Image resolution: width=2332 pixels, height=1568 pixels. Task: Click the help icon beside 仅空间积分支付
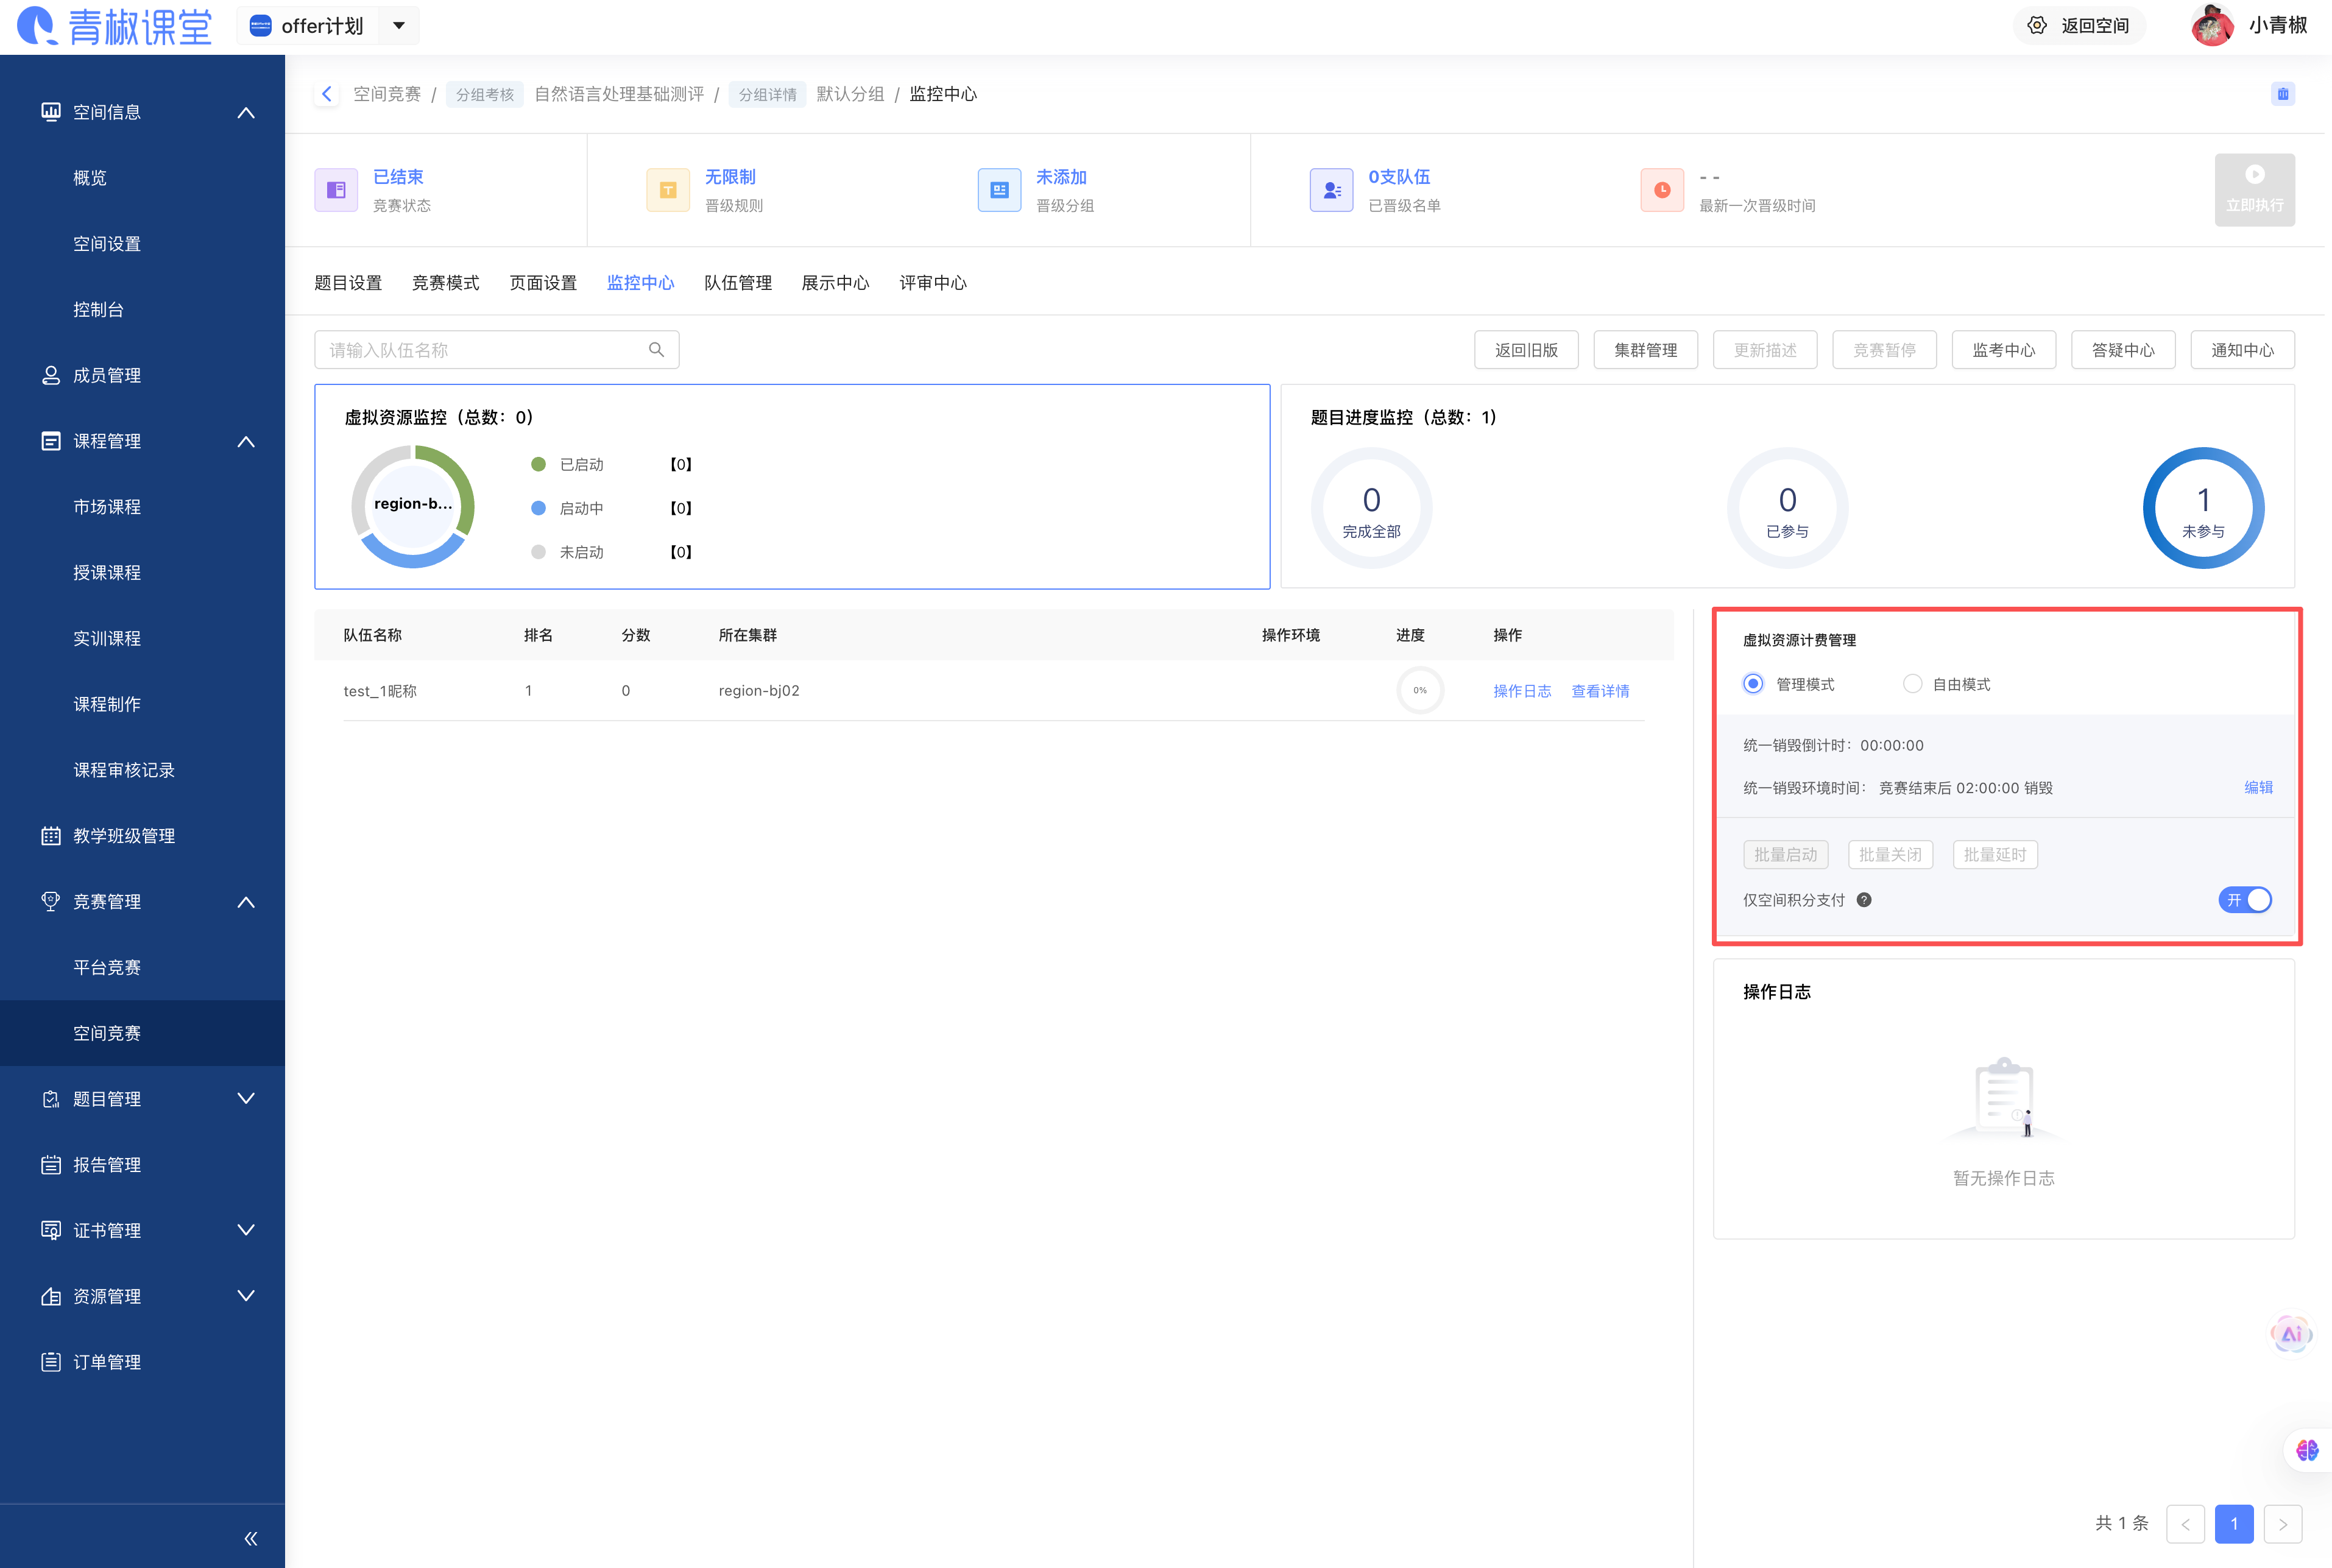coord(1864,900)
